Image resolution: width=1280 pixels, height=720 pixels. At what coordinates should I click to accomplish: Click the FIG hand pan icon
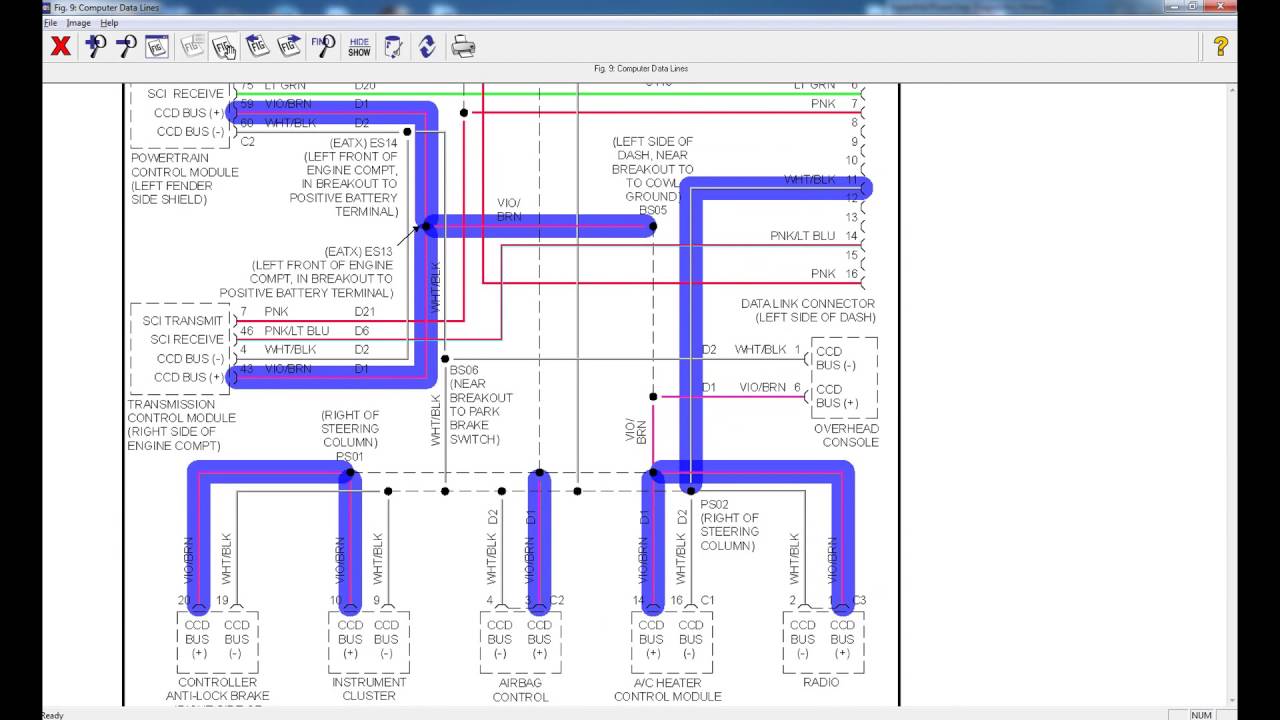click(x=224, y=46)
